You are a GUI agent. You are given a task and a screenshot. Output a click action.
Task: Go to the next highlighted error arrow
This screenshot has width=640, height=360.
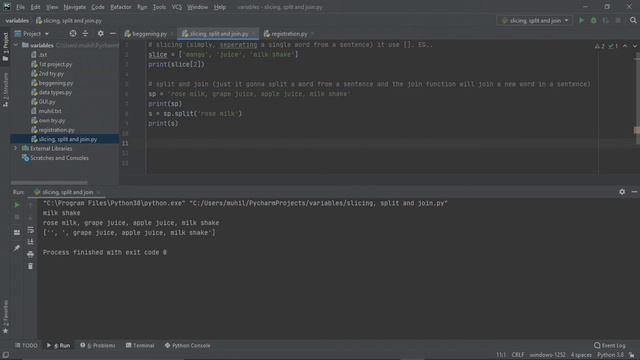point(634,46)
